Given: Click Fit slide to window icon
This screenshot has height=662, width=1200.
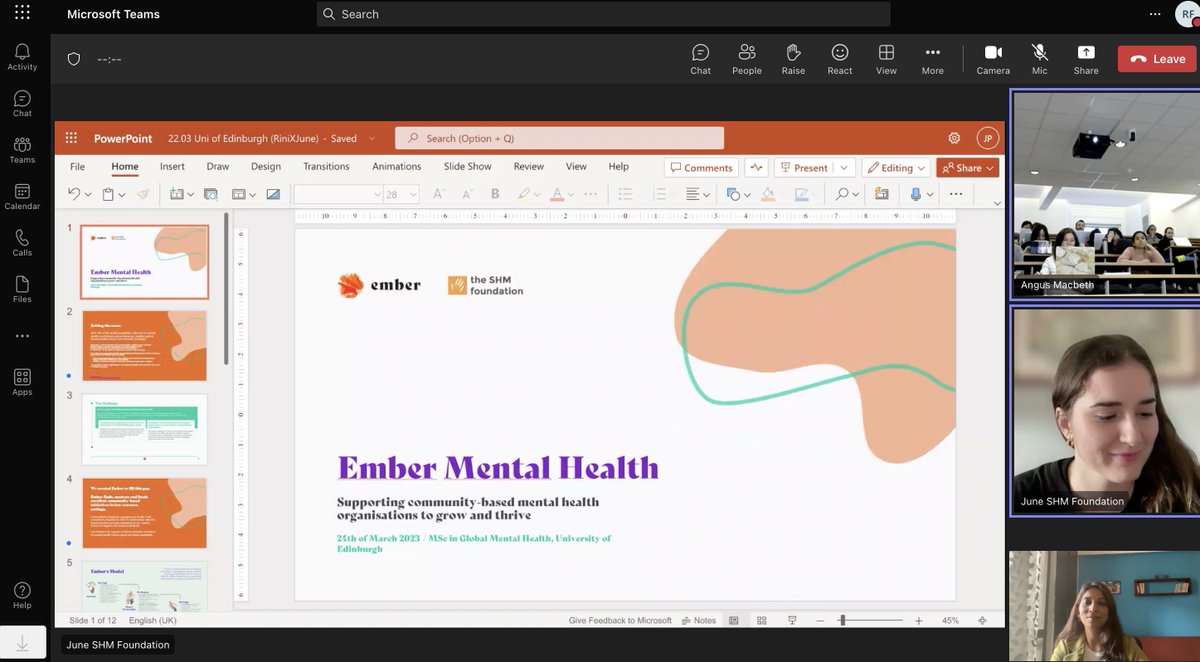Looking at the screenshot, I should coord(982,620).
